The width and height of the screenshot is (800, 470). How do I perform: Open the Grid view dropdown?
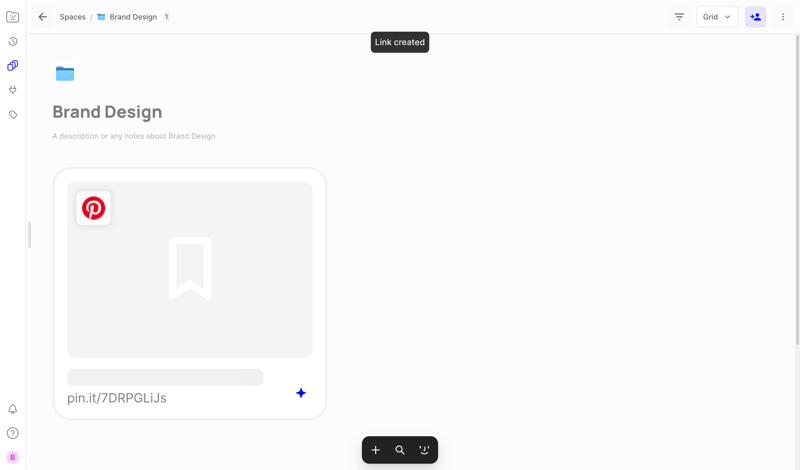pos(716,17)
